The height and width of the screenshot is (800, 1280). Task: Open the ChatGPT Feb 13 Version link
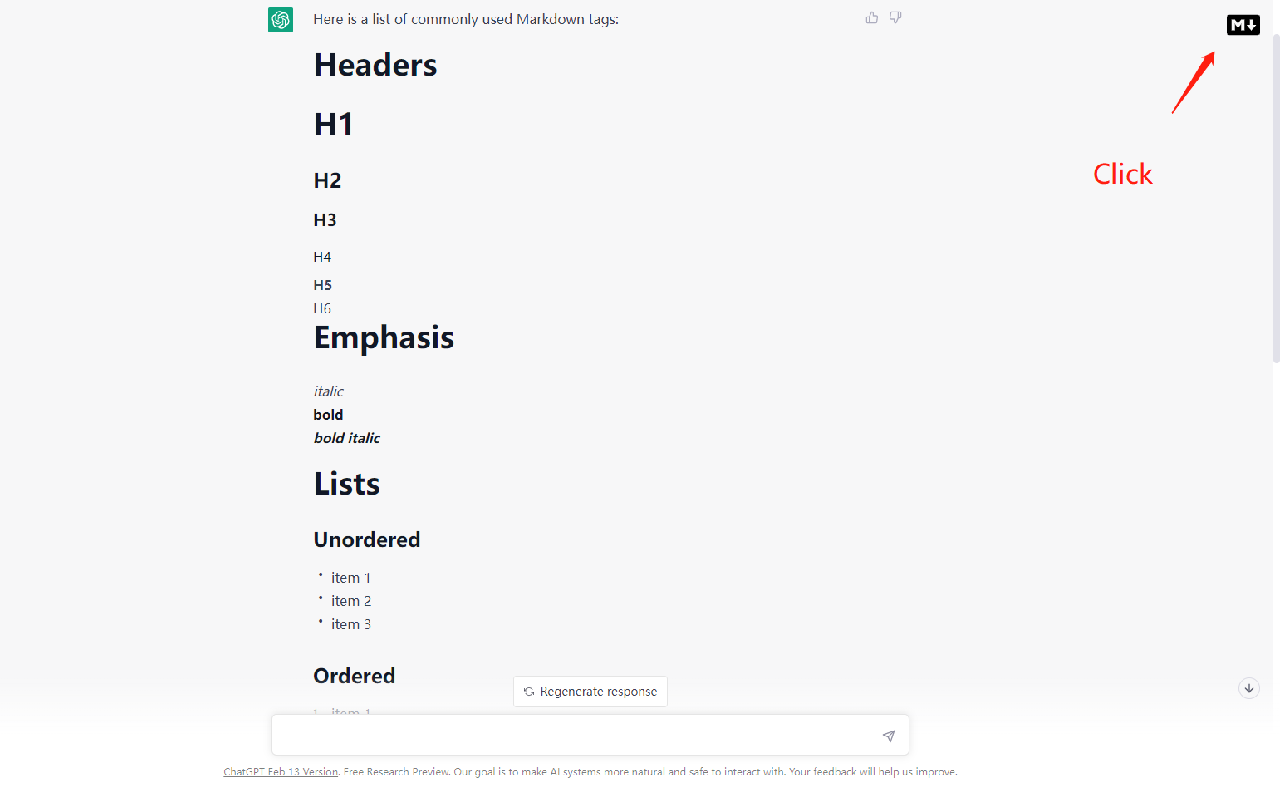[x=280, y=771]
